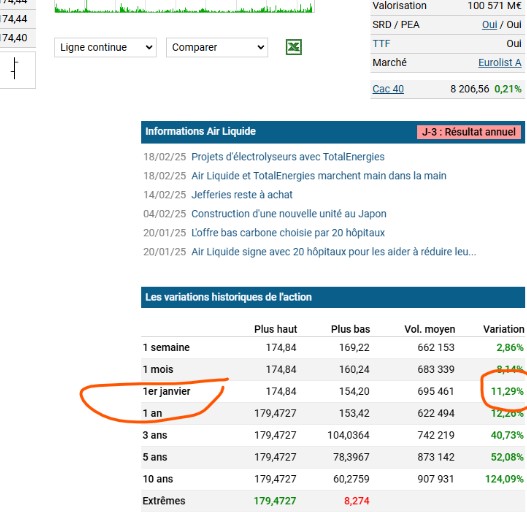This screenshot has width=527, height=512.
Task: Open the 'Comparer' dropdown
Action: pyautogui.click(x=217, y=47)
